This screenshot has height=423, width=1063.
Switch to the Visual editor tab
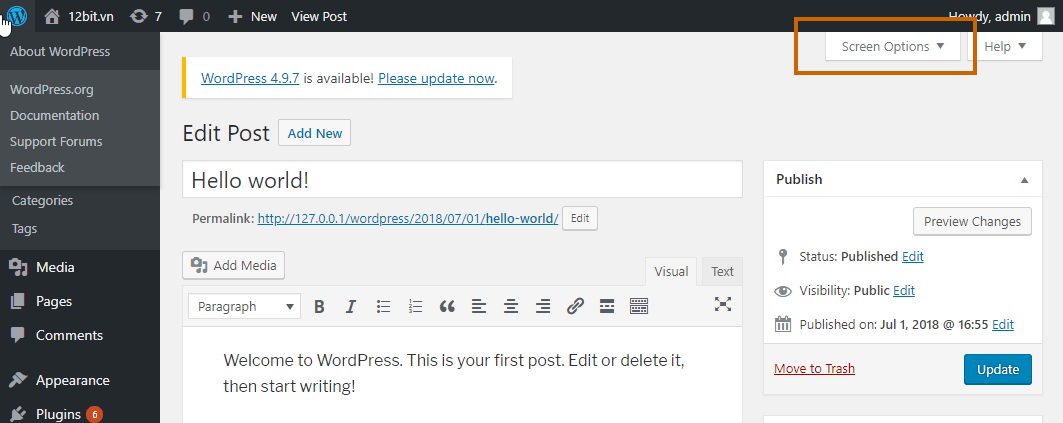pyautogui.click(x=671, y=272)
